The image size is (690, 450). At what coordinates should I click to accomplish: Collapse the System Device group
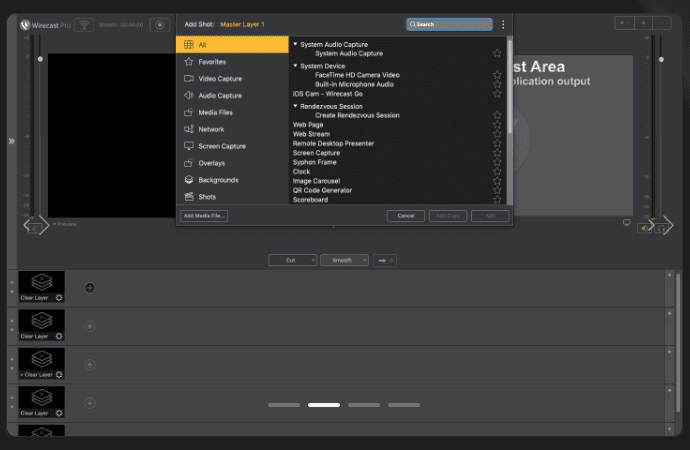click(295, 66)
